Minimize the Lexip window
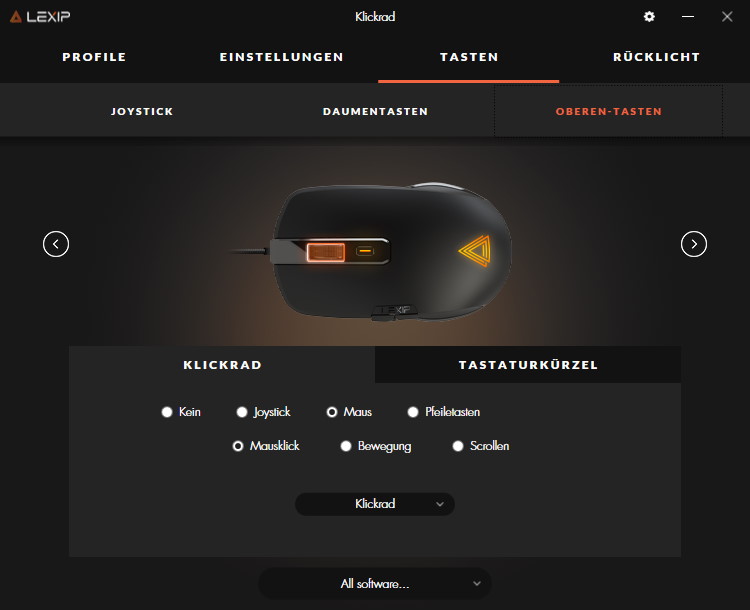This screenshot has height=610, width=750. 688,17
